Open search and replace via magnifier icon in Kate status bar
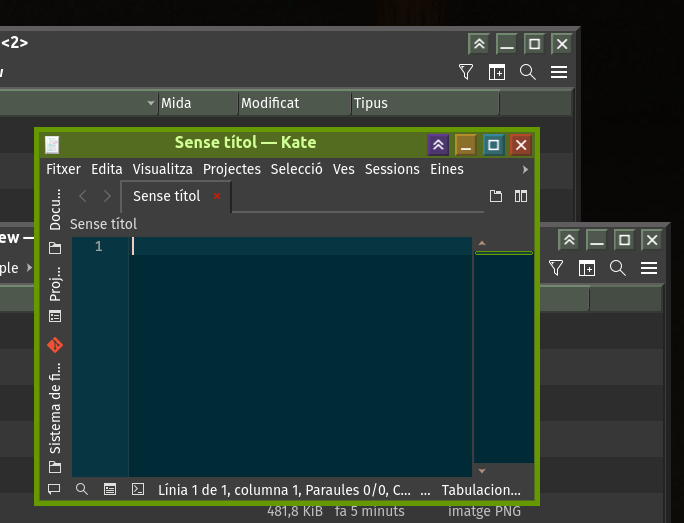This screenshot has width=684, height=523. coord(82,489)
